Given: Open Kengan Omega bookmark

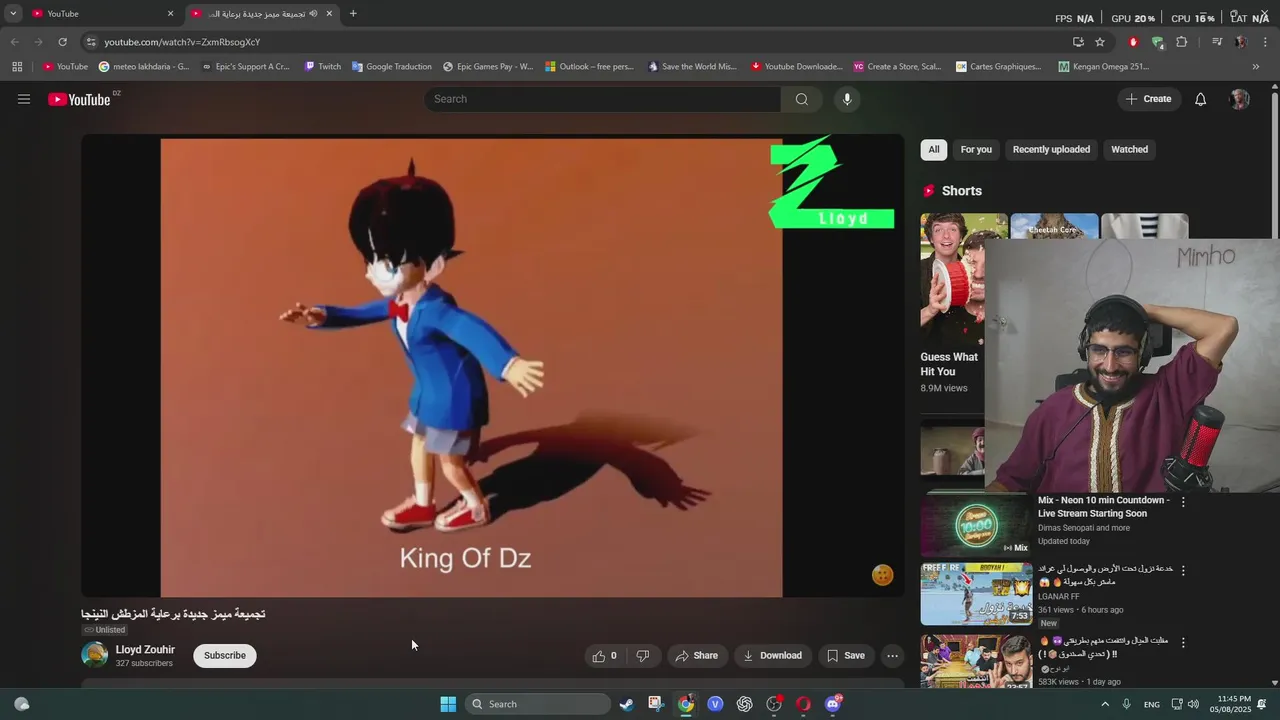Looking at the screenshot, I should pyautogui.click(x=1103, y=67).
